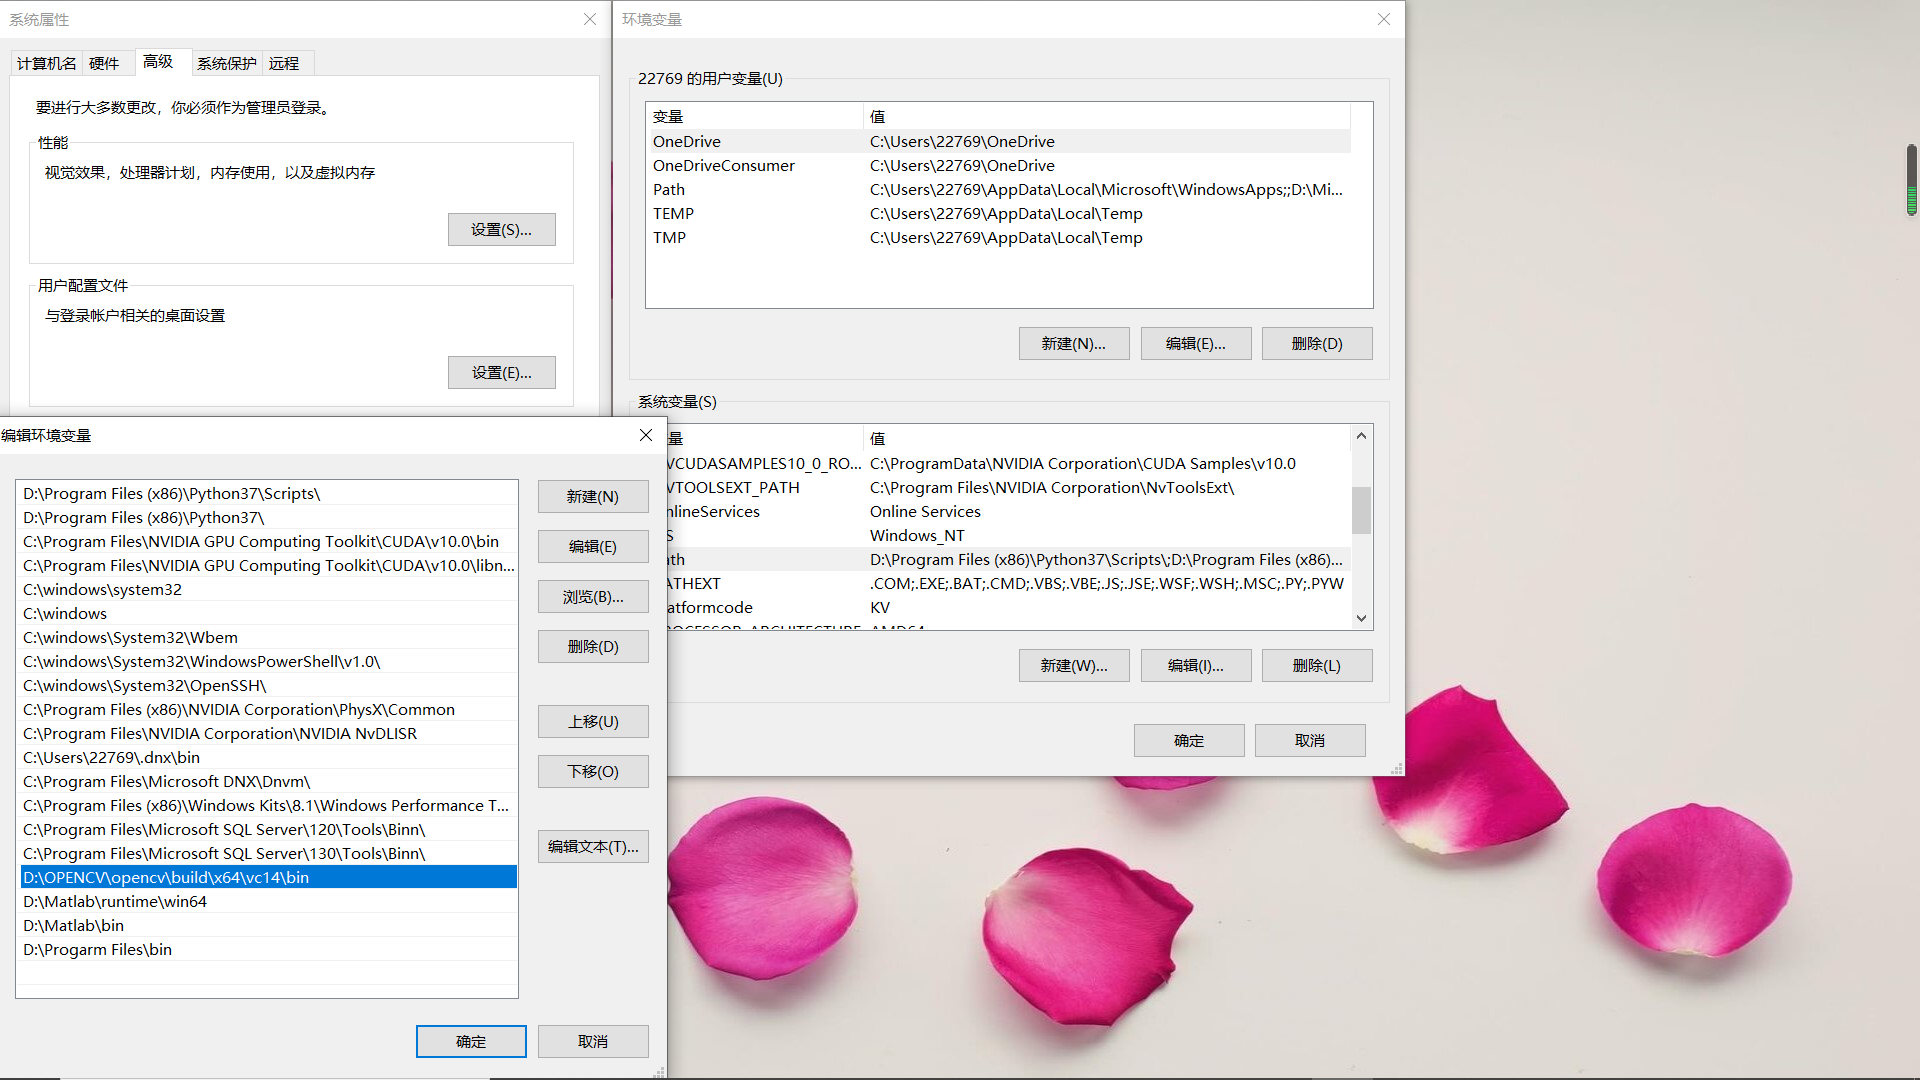This screenshot has height=1080, width=1920.
Task: Close the 环境变量 window
Action: (x=1384, y=19)
